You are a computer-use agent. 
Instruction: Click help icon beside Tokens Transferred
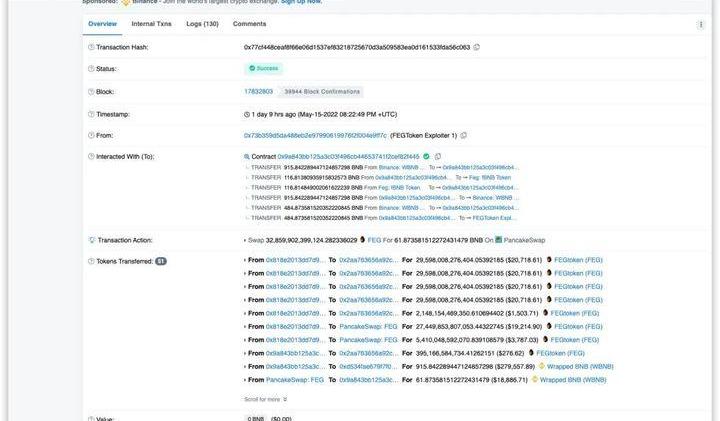91,261
